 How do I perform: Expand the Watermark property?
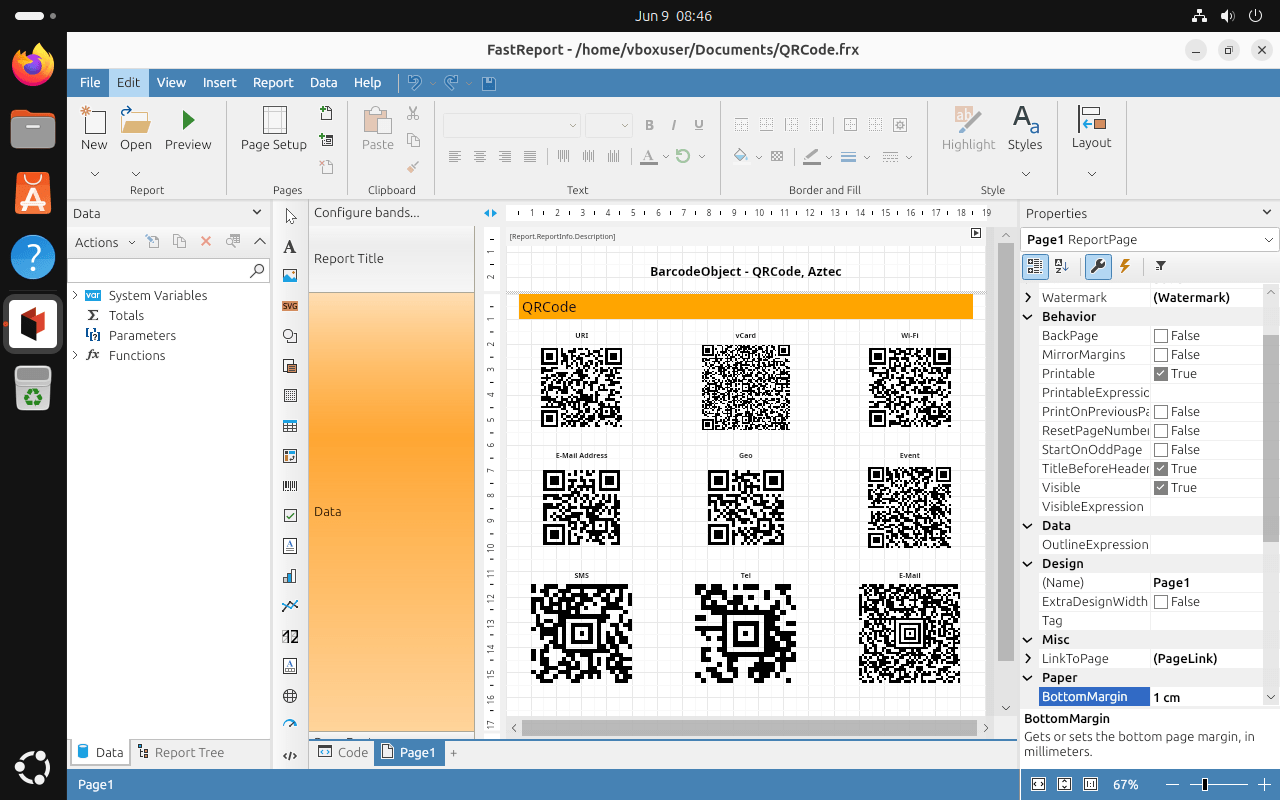click(1029, 298)
